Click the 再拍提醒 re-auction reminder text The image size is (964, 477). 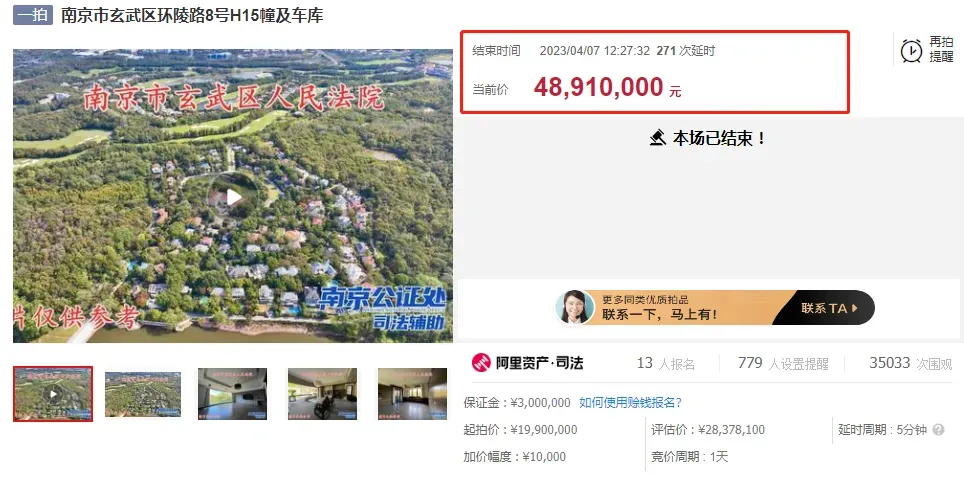coord(941,49)
